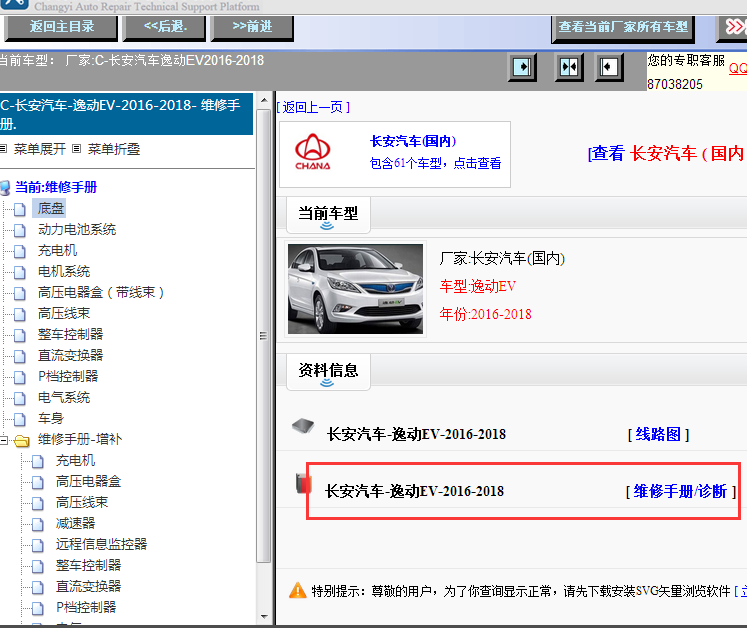
Task: Click the expand-left panel arrow icon
Action: point(609,67)
